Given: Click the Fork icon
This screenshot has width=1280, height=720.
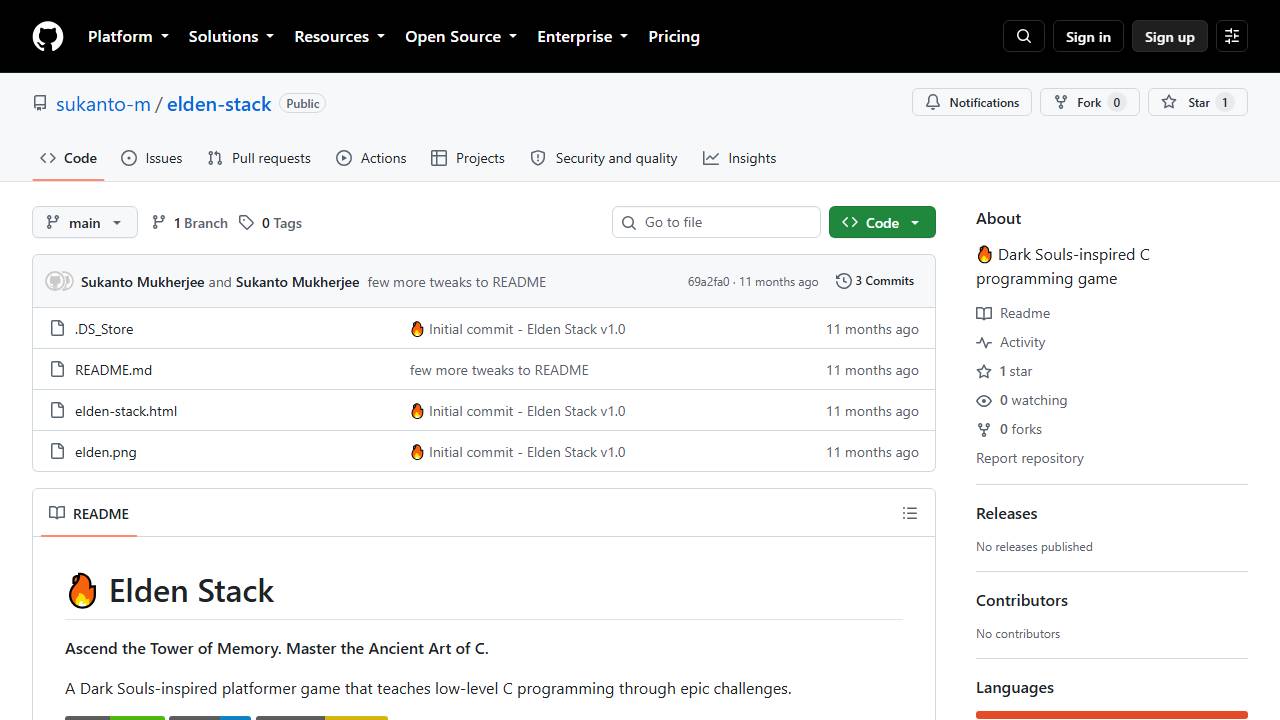Looking at the screenshot, I should [x=1061, y=102].
